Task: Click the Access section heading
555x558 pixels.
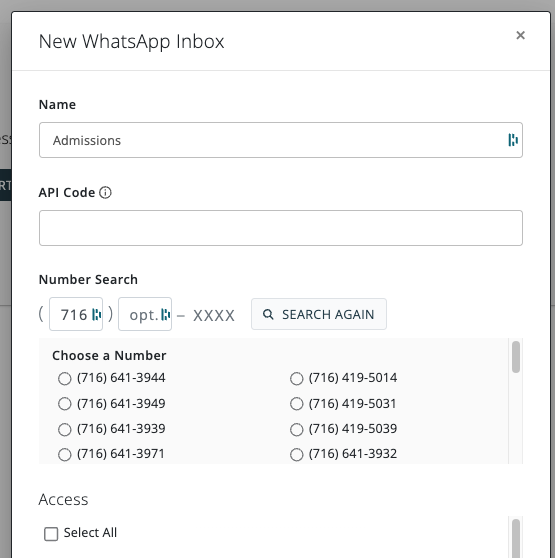Action: click(63, 499)
